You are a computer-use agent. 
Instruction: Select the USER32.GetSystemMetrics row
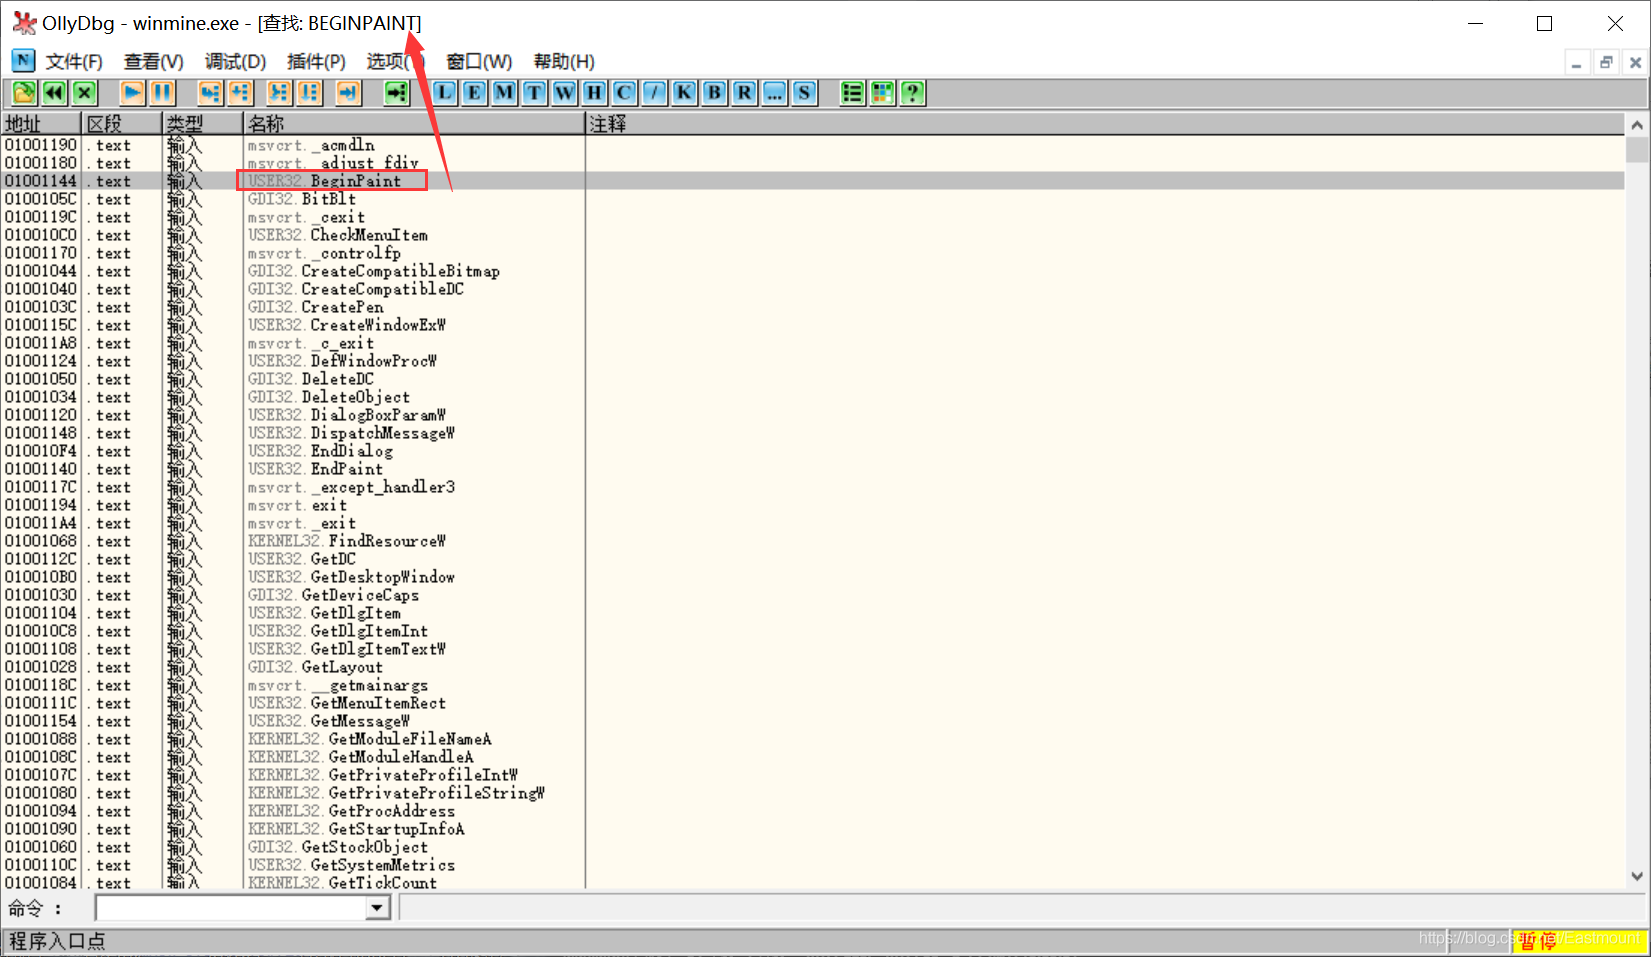pyautogui.click(x=812, y=865)
